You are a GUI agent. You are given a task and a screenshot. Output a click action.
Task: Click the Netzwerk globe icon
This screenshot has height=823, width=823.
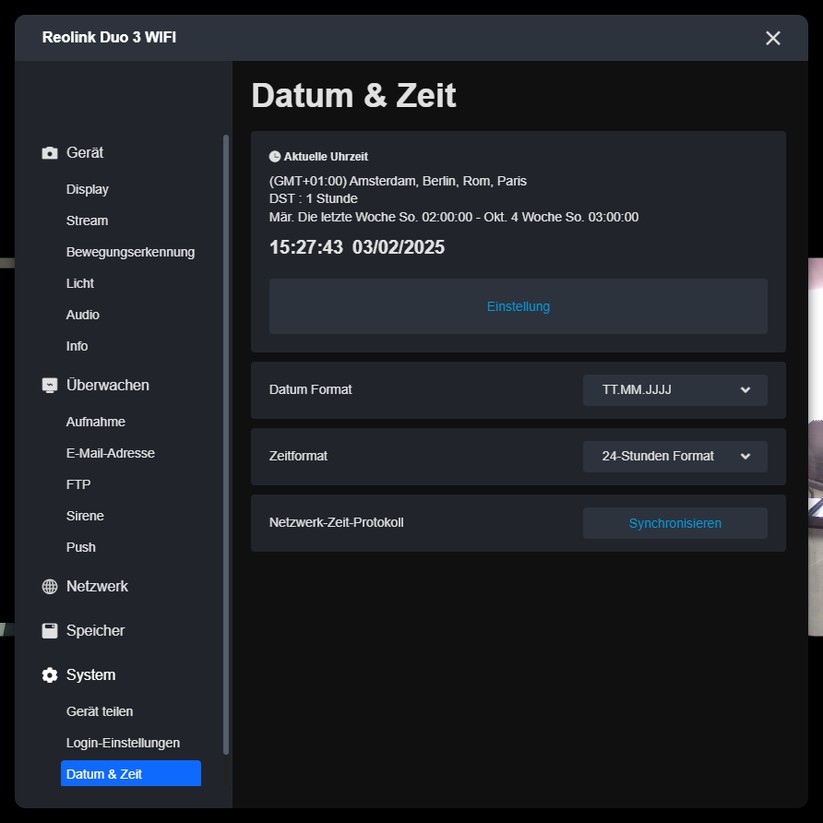49,586
